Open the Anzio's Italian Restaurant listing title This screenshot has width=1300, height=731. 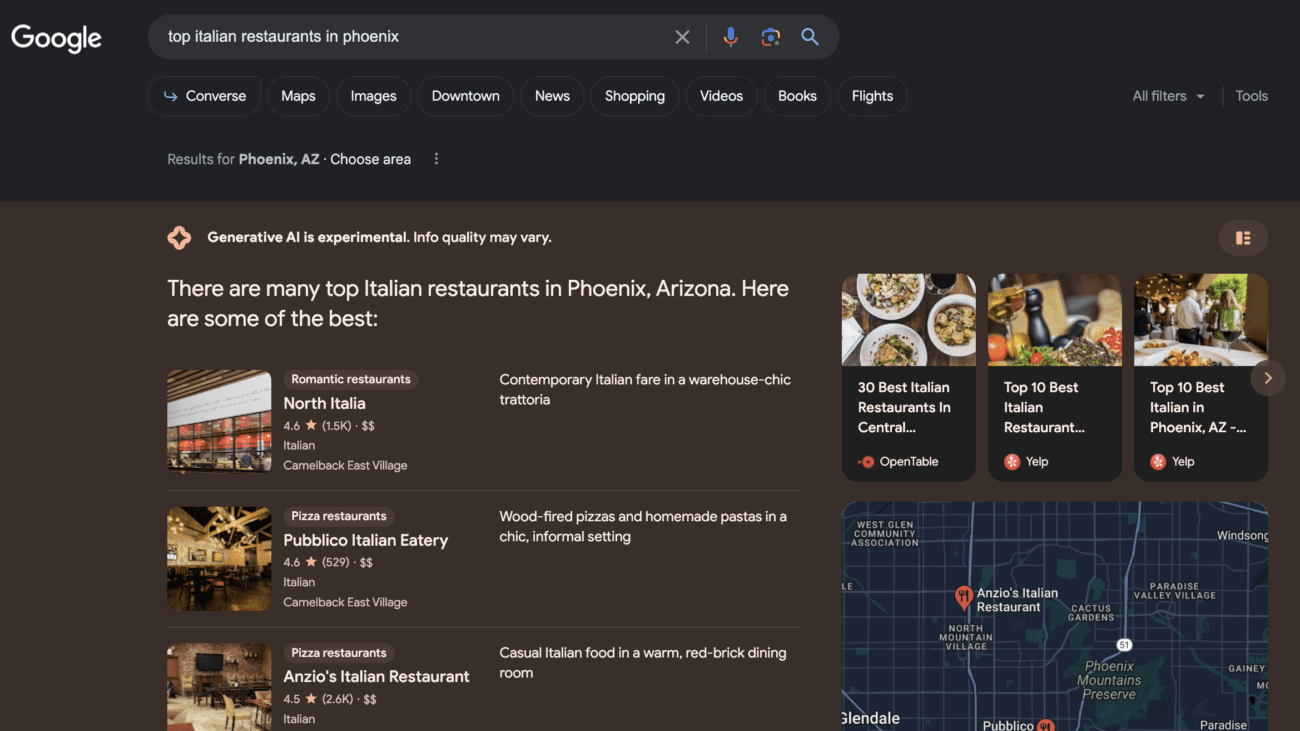click(376, 676)
